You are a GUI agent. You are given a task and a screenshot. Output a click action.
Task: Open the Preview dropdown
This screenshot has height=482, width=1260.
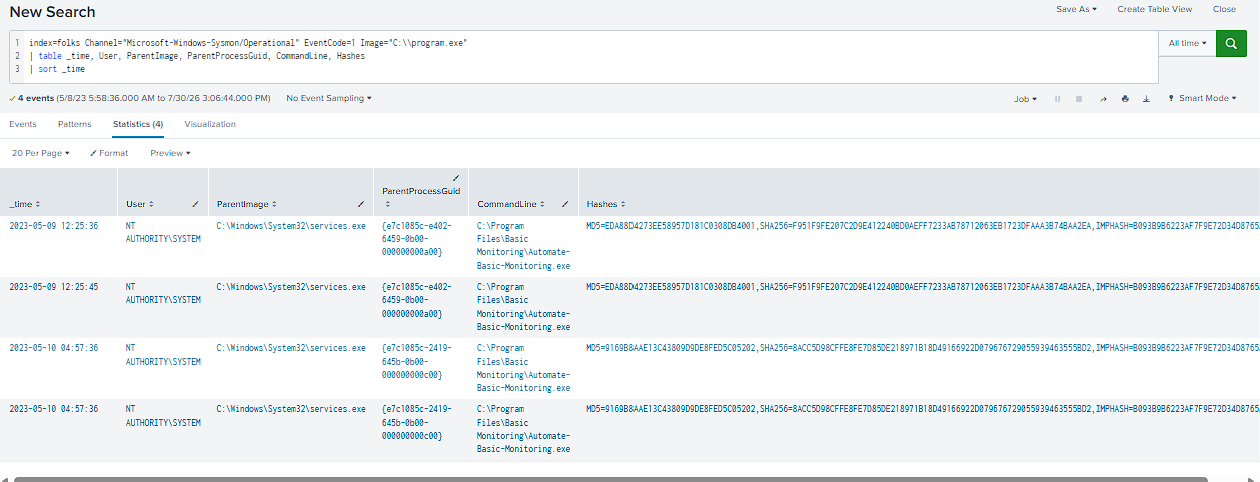[170, 153]
